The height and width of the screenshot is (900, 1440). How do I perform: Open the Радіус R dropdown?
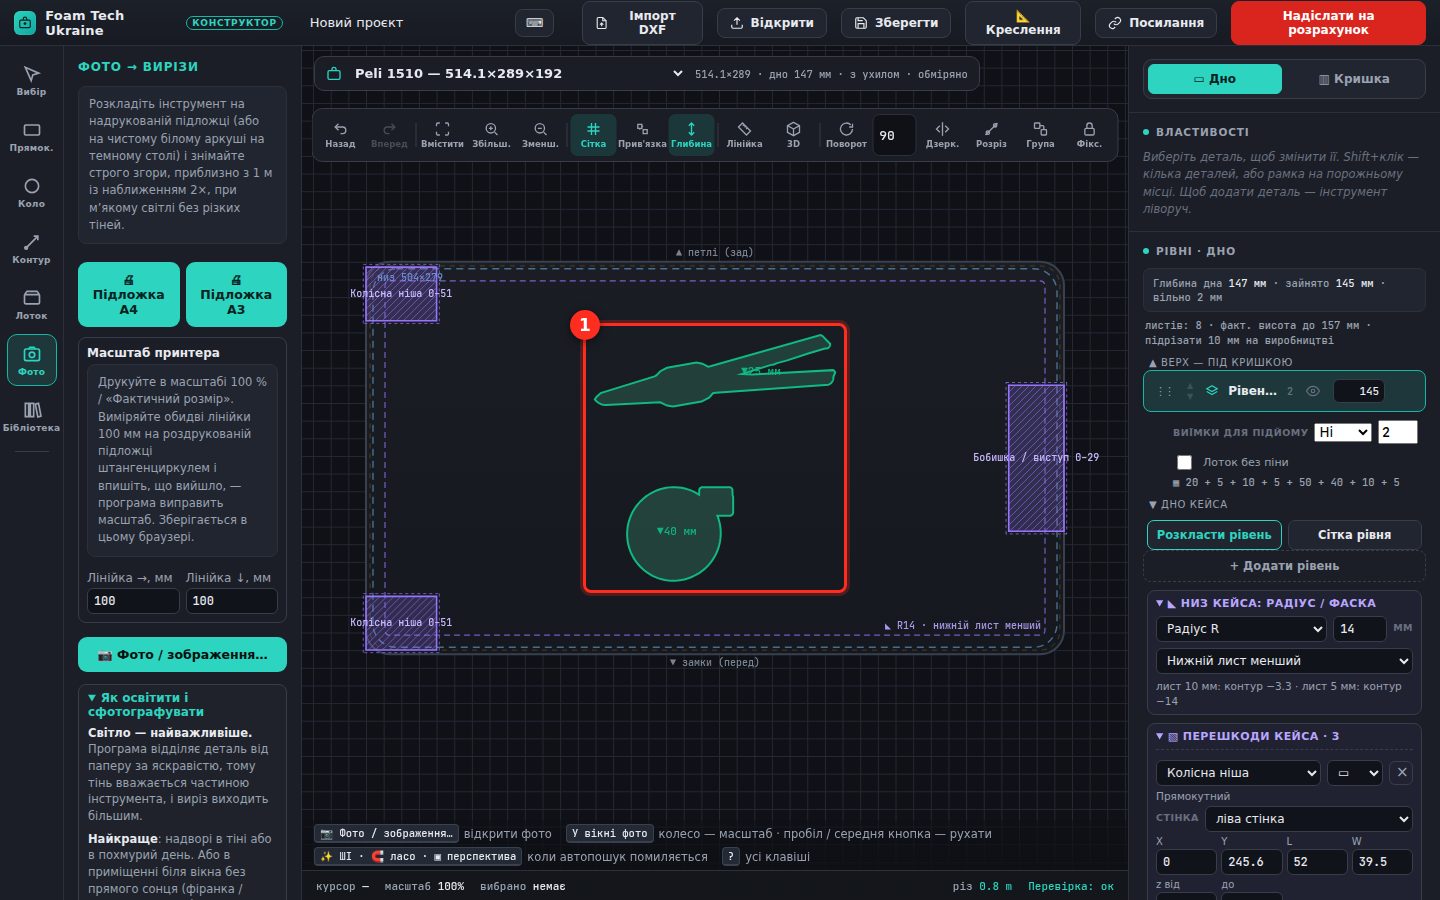tap(1242, 629)
